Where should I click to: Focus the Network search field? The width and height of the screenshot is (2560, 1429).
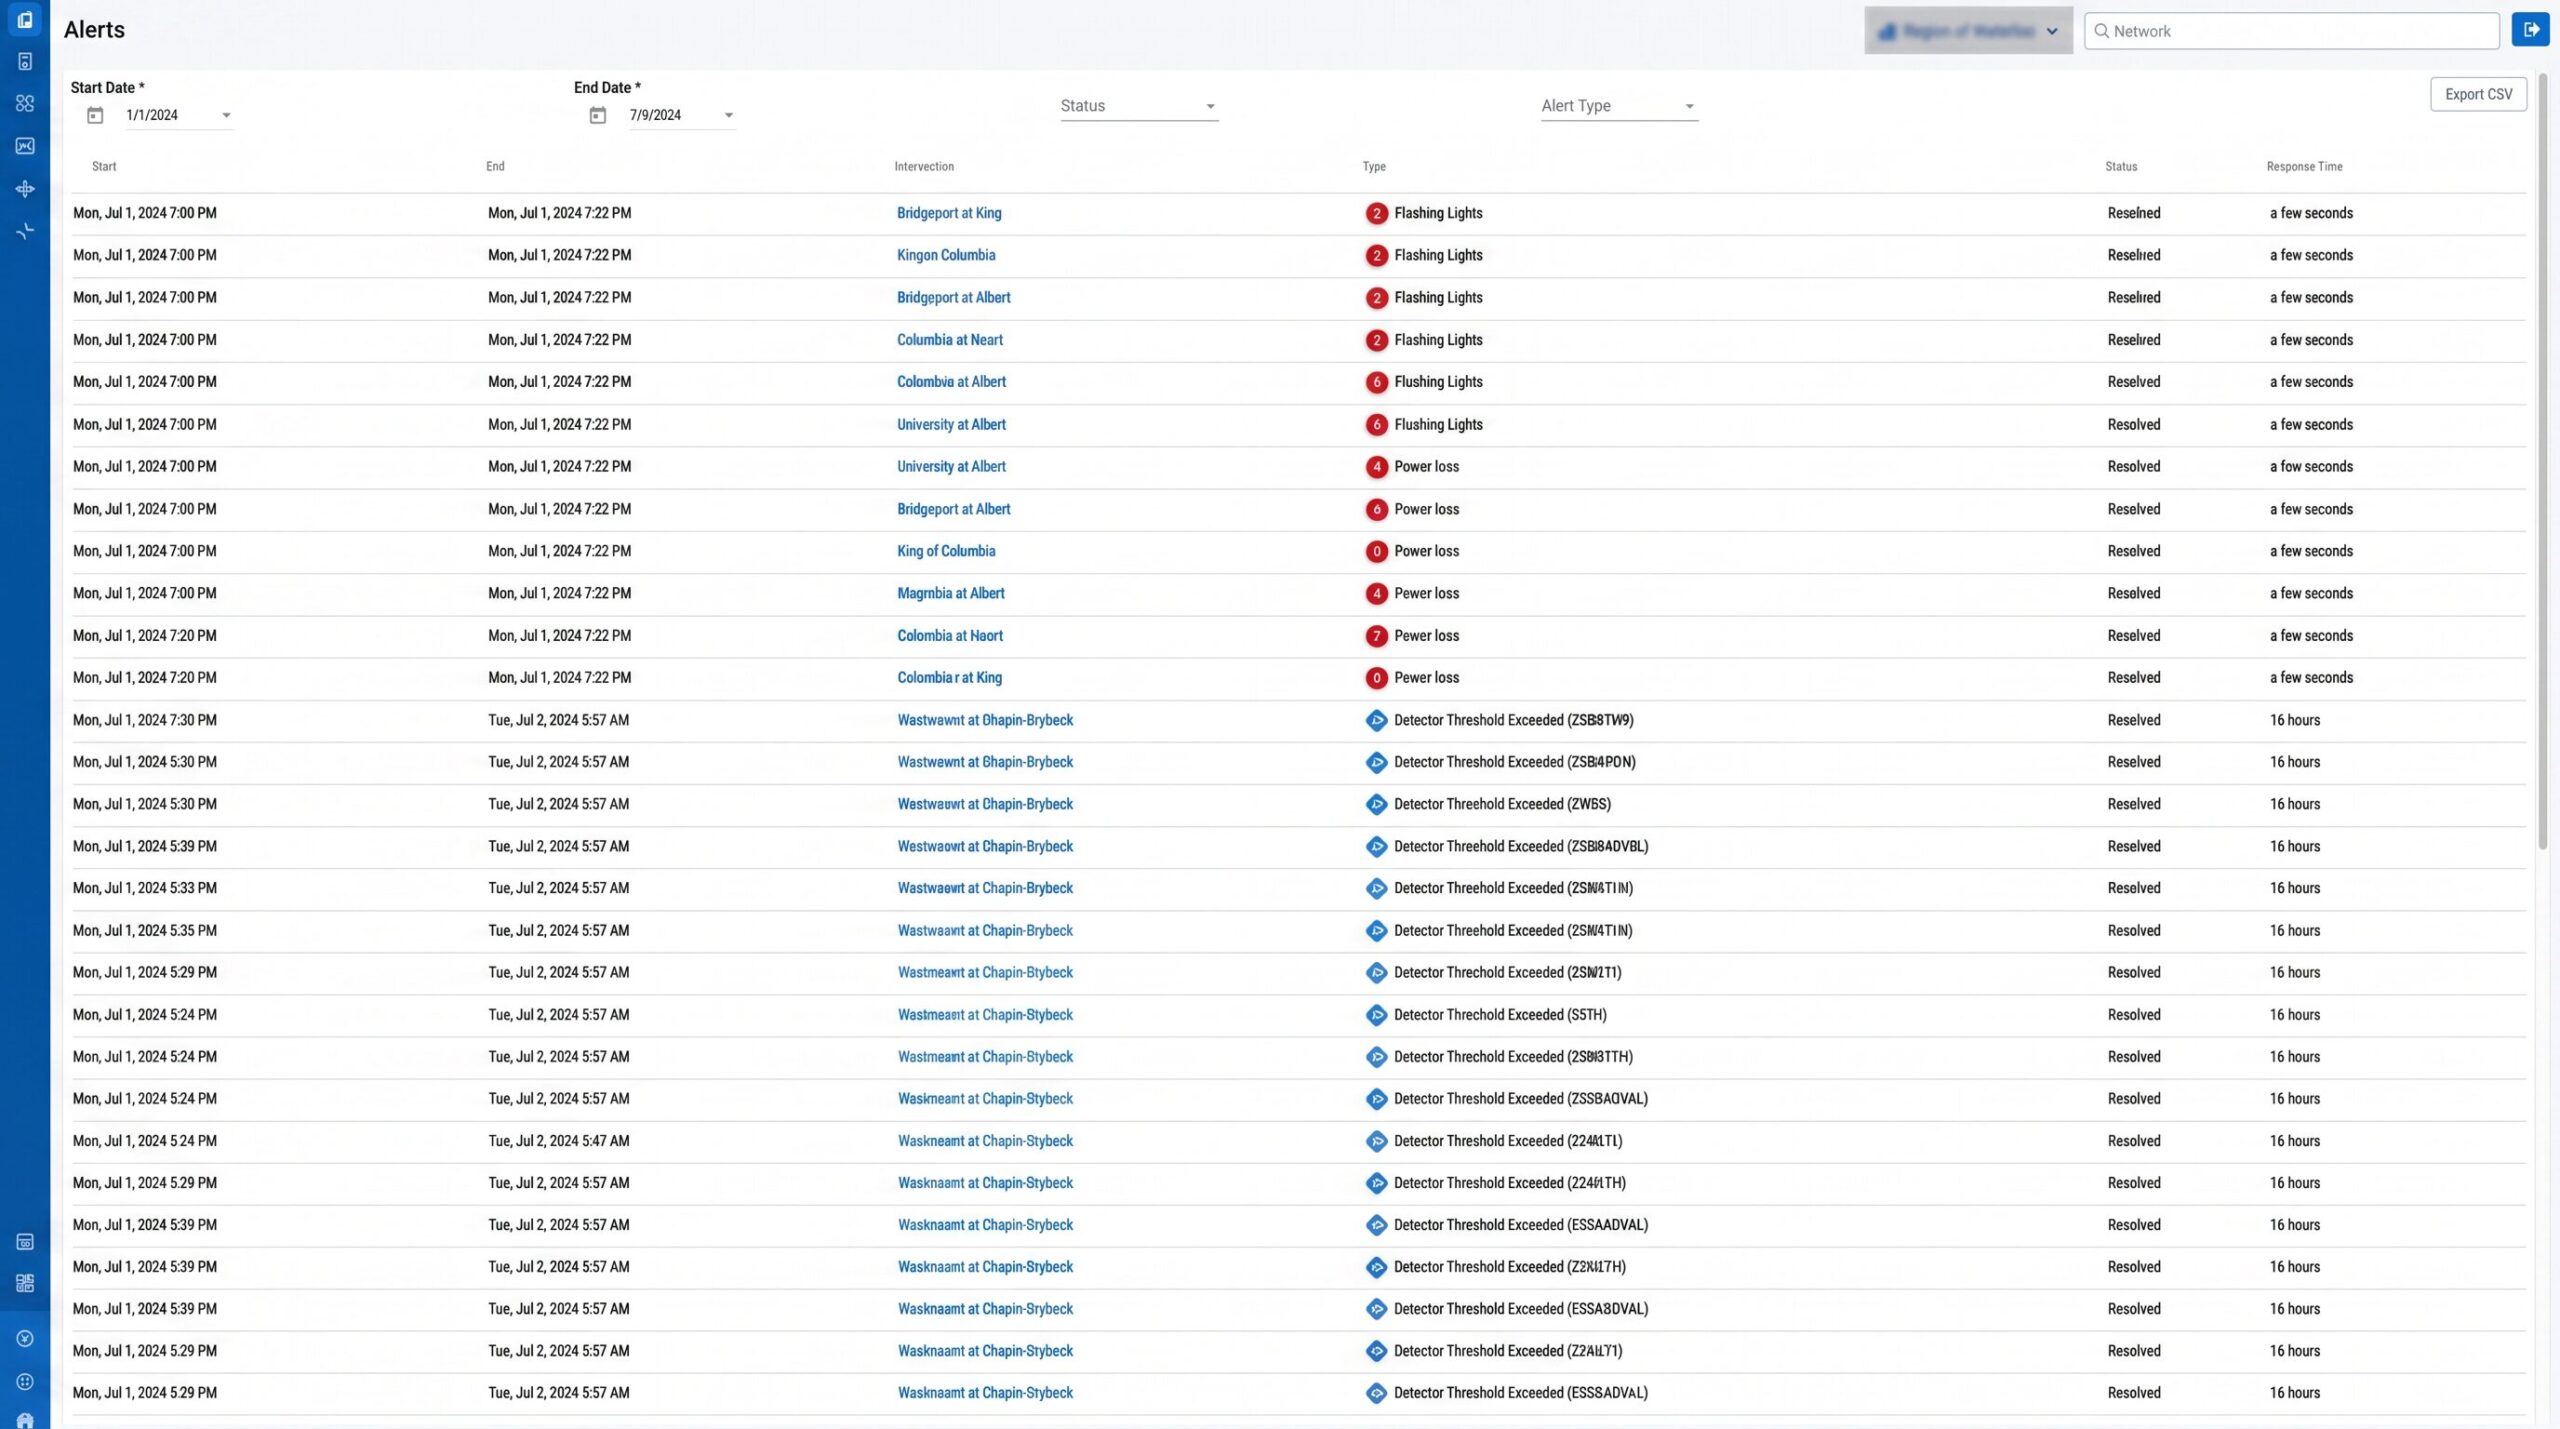[2292, 31]
